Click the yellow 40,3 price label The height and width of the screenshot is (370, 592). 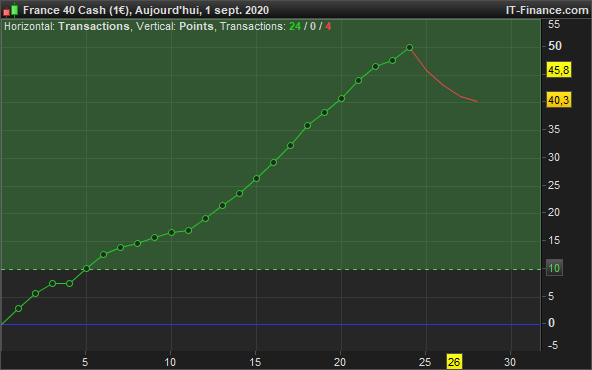pos(559,100)
